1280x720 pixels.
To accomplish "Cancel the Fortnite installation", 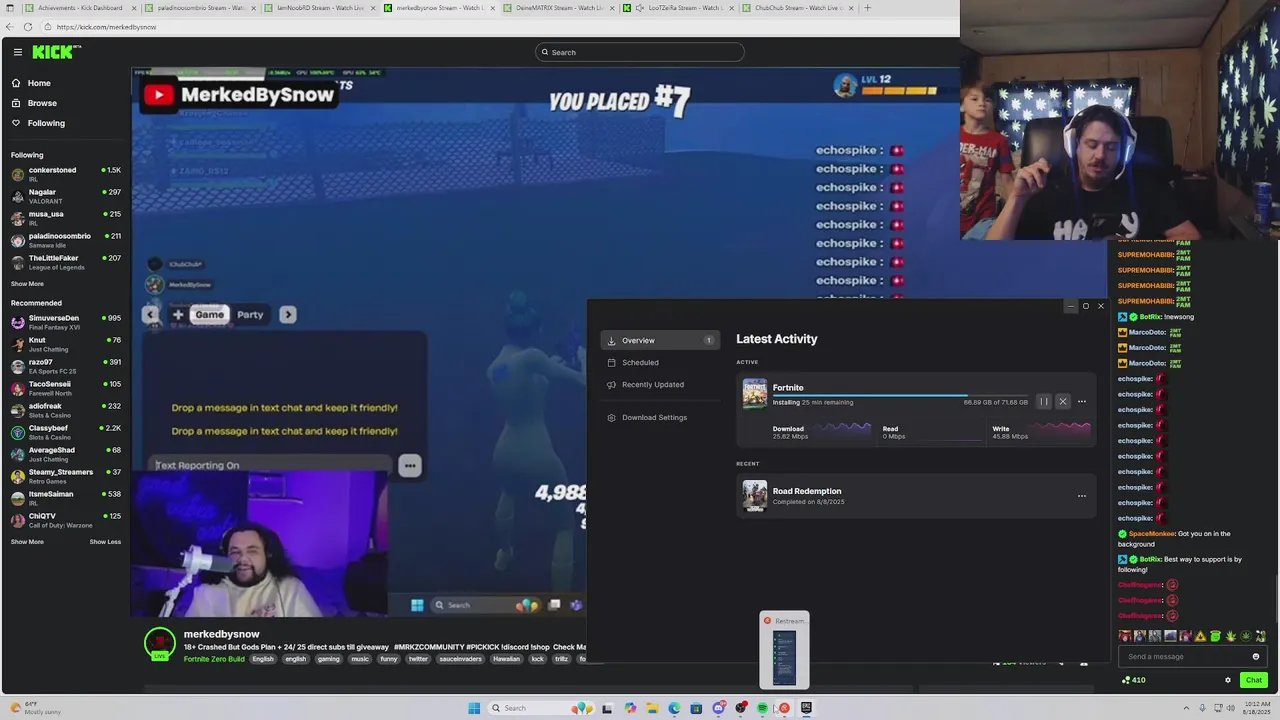I will coord(1063,402).
